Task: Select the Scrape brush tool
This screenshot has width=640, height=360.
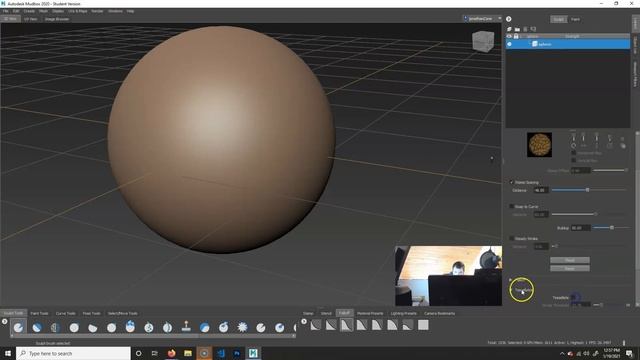Action: tap(224, 327)
